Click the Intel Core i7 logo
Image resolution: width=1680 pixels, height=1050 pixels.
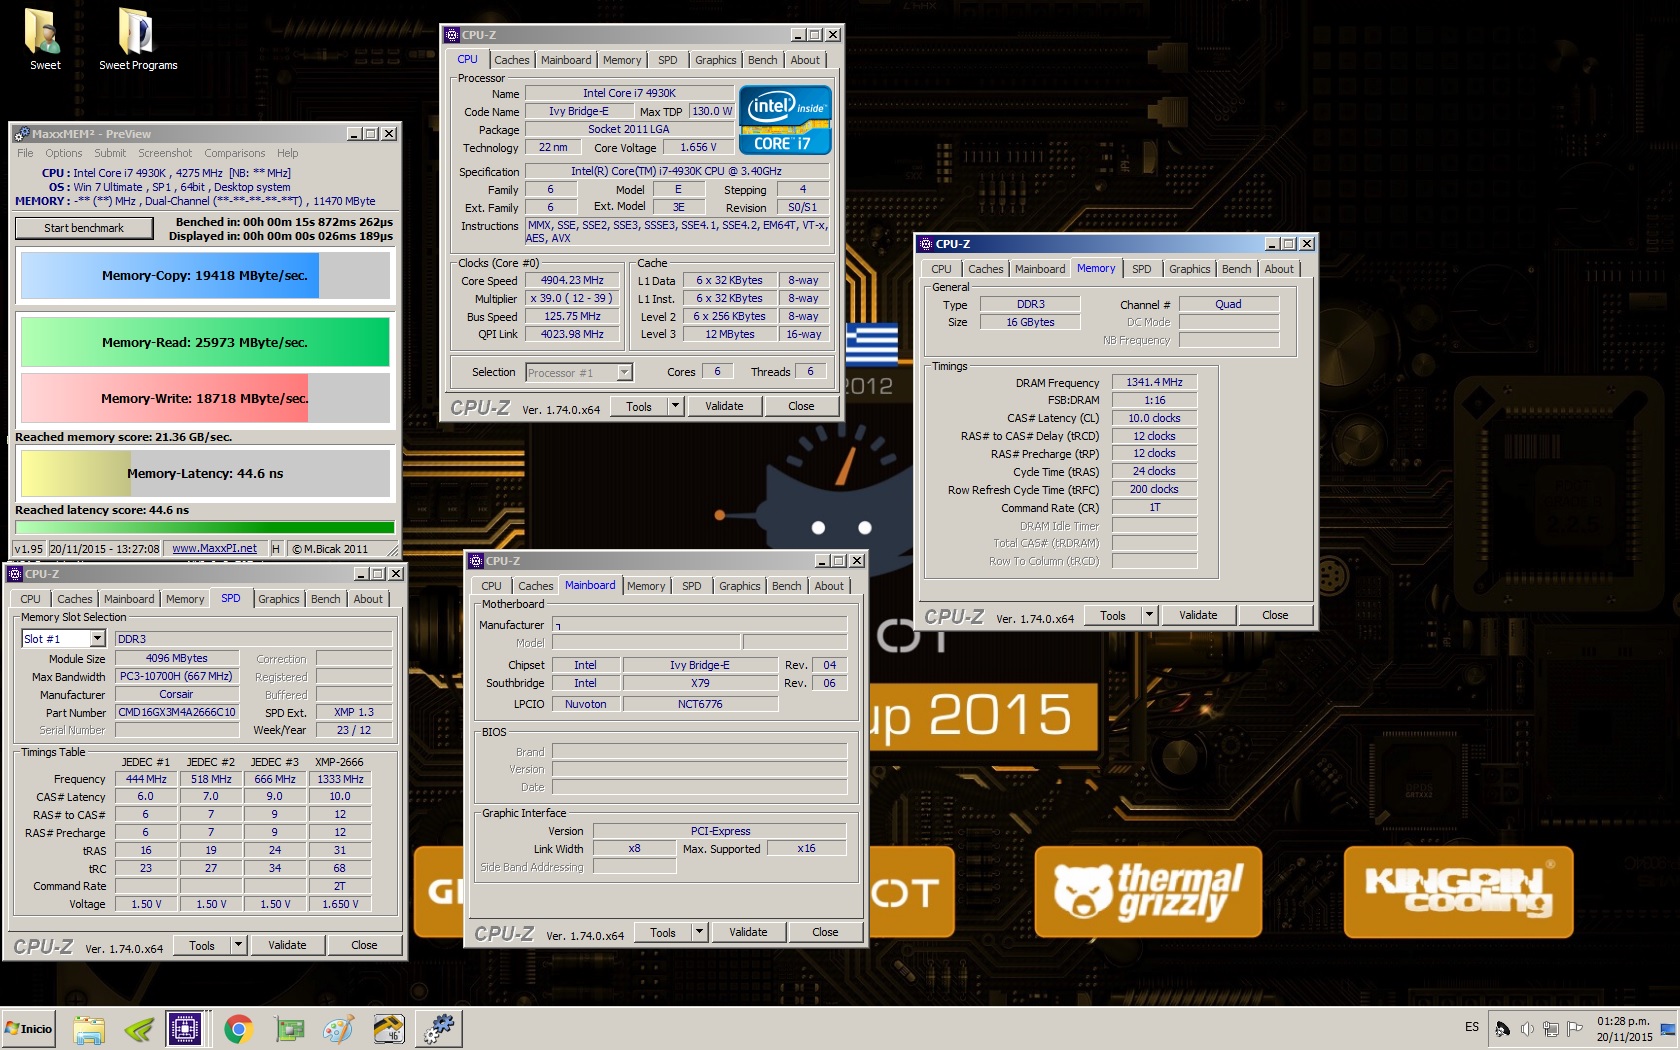[785, 120]
